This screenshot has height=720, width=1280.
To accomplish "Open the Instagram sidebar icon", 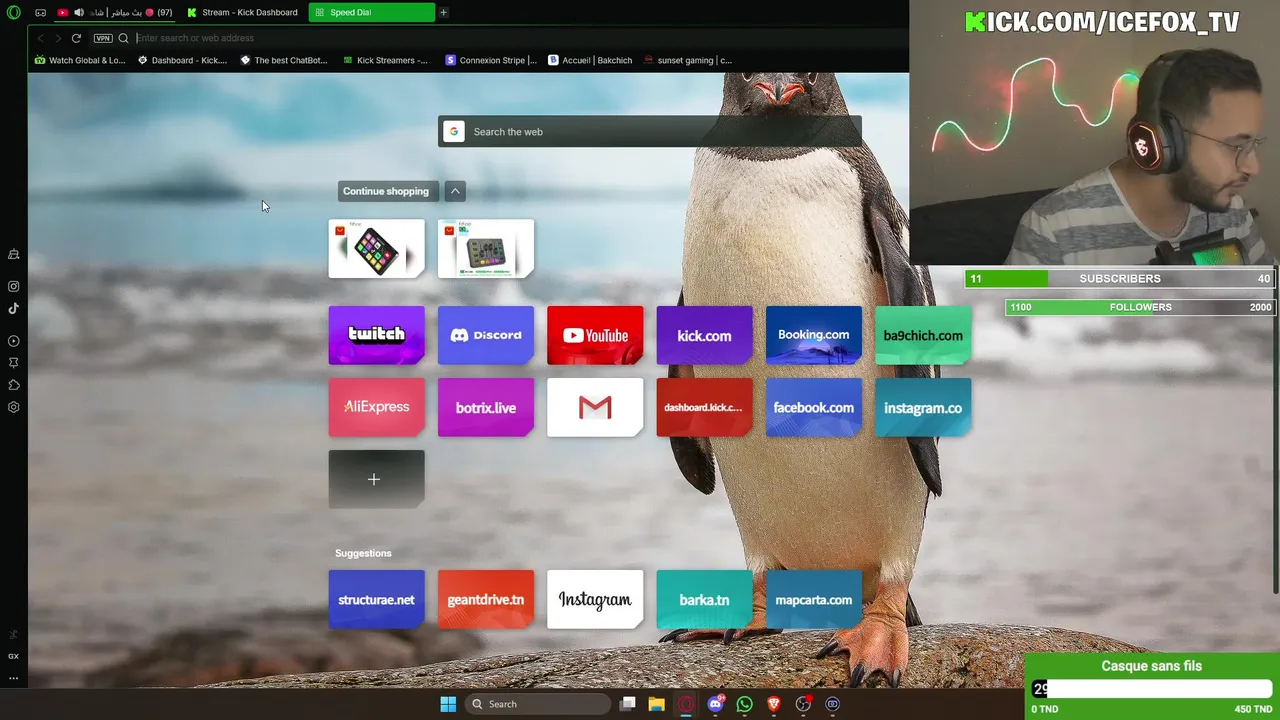I will (x=14, y=286).
